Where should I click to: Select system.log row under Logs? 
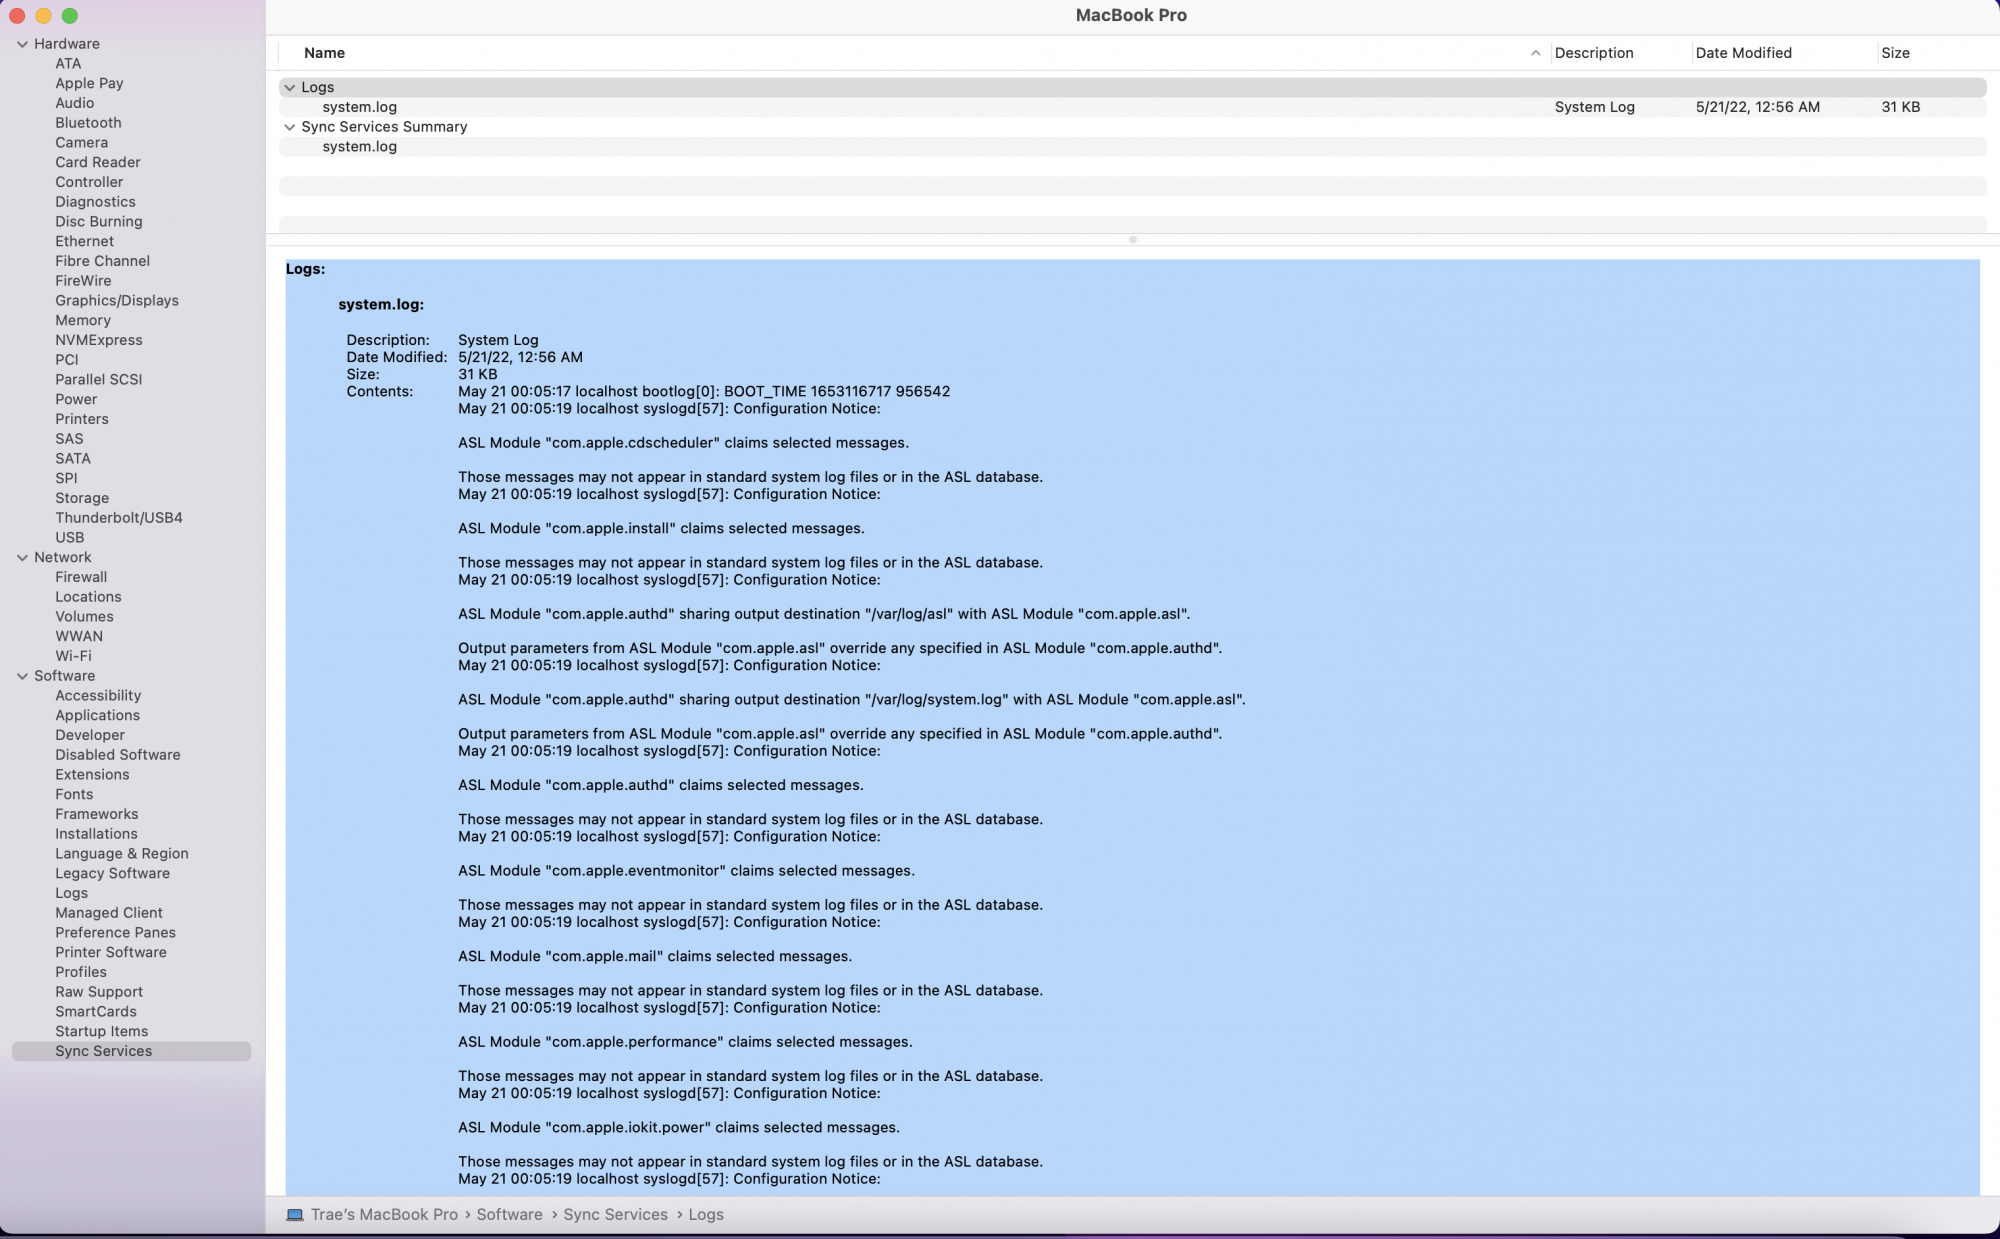click(360, 107)
